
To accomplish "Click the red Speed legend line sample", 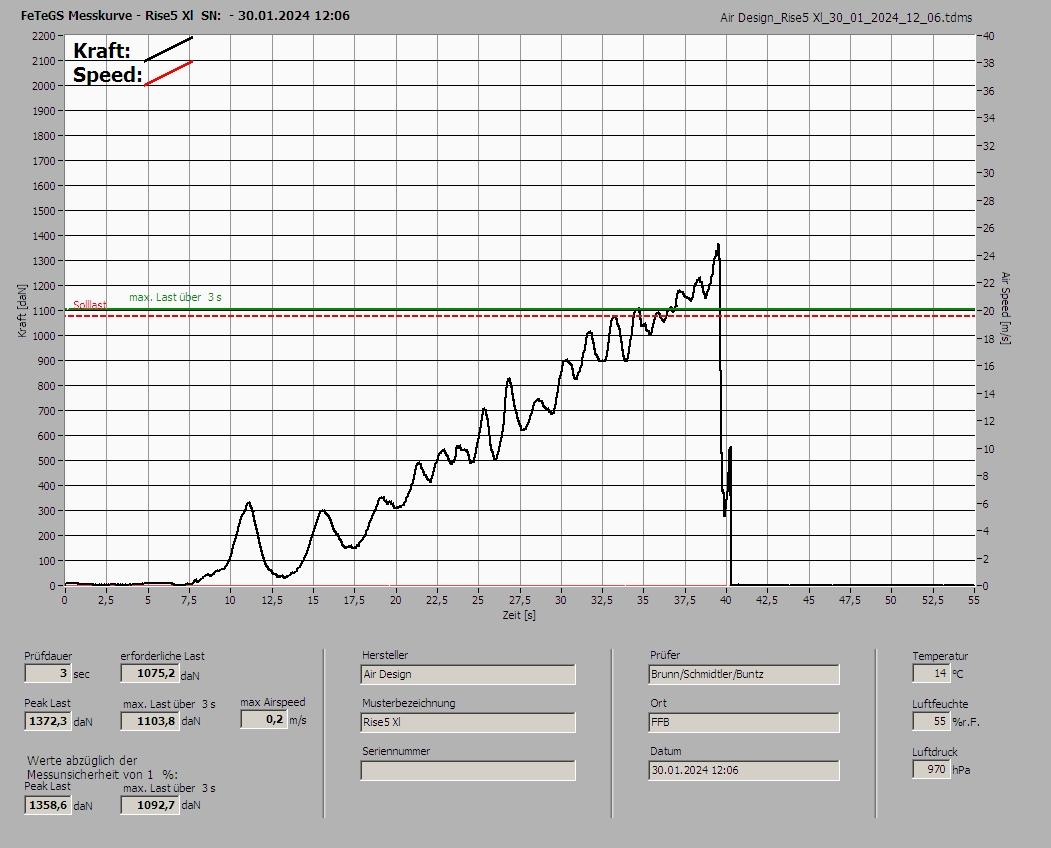I will (x=168, y=73).
